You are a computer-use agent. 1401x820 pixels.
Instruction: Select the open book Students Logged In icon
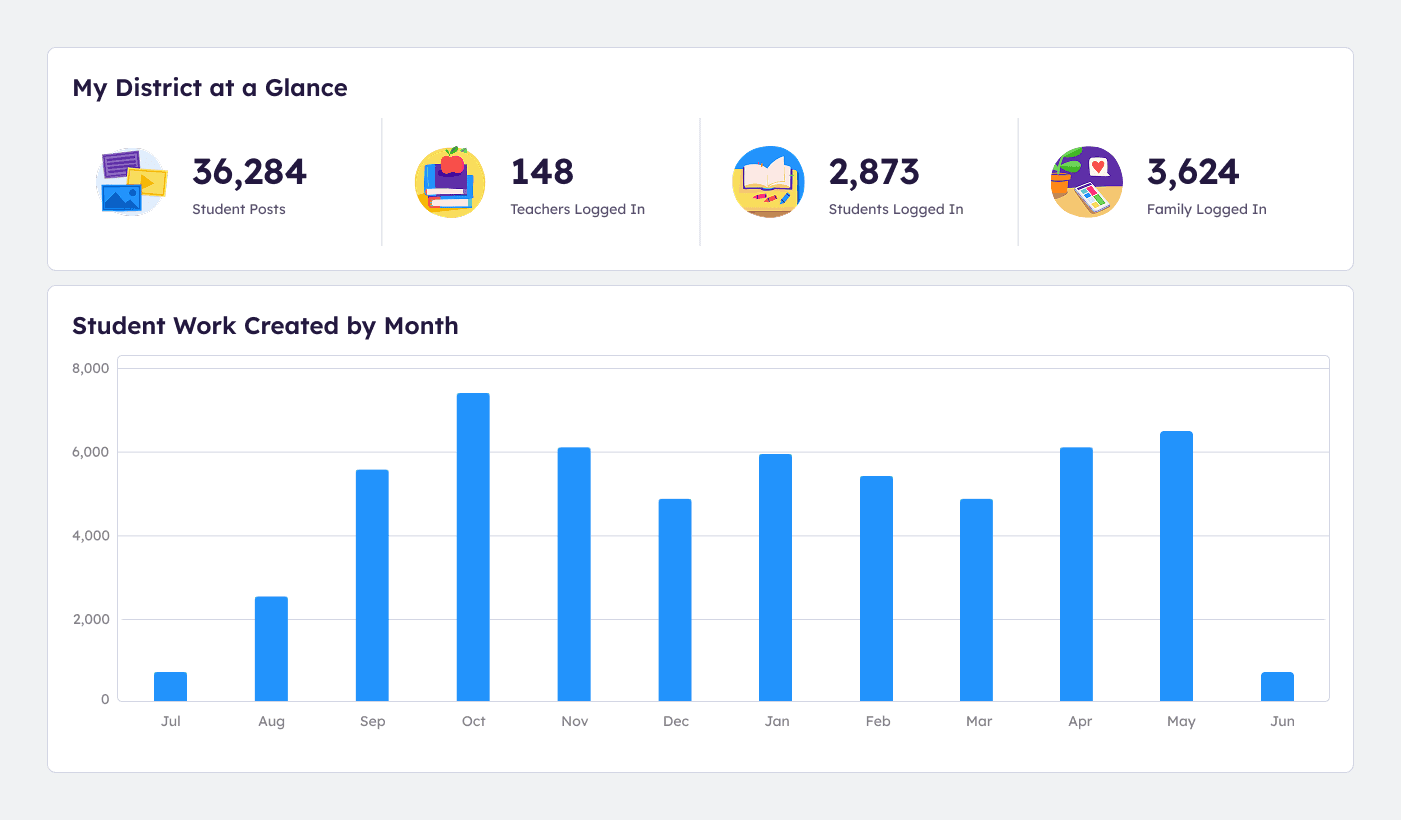pyautogui.click(x=769, y=182)
